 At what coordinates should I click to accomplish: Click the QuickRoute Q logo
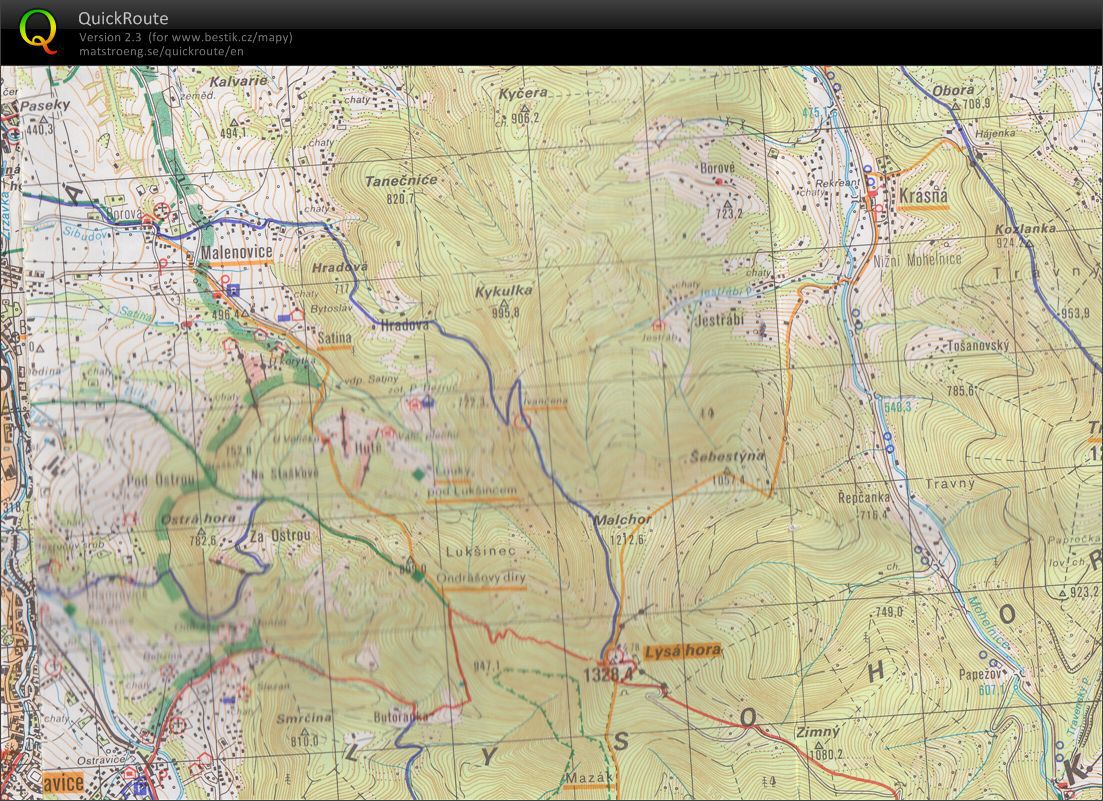coord(37,32)
